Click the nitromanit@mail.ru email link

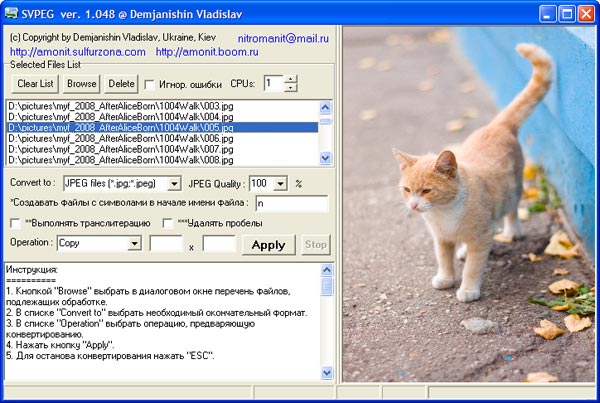[x=283, y=39]
